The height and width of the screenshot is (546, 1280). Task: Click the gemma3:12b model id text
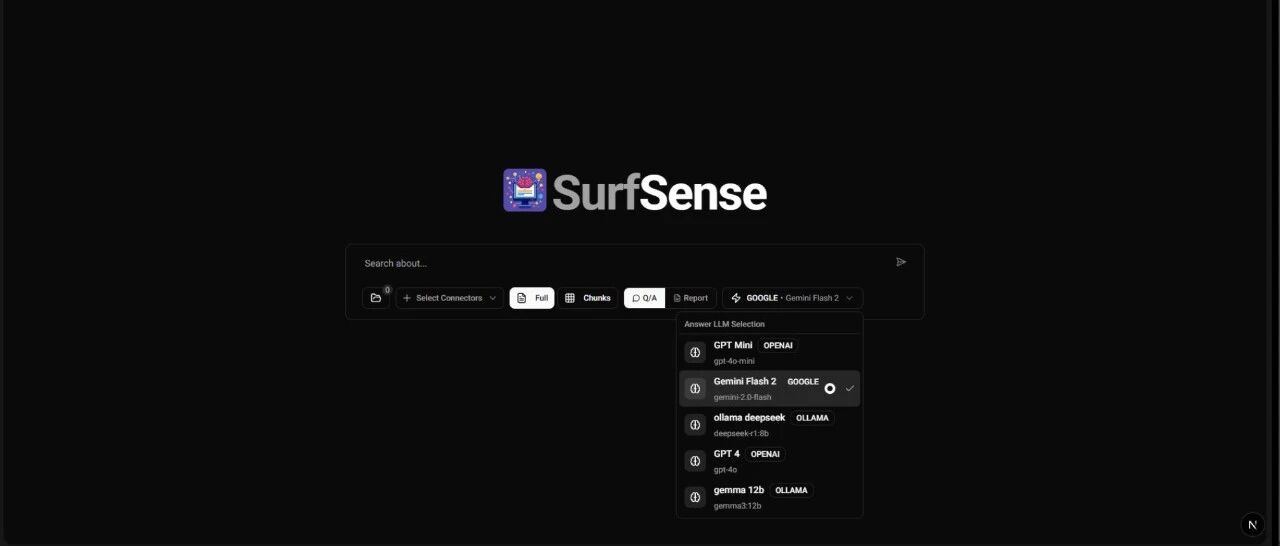click(737, 505)
